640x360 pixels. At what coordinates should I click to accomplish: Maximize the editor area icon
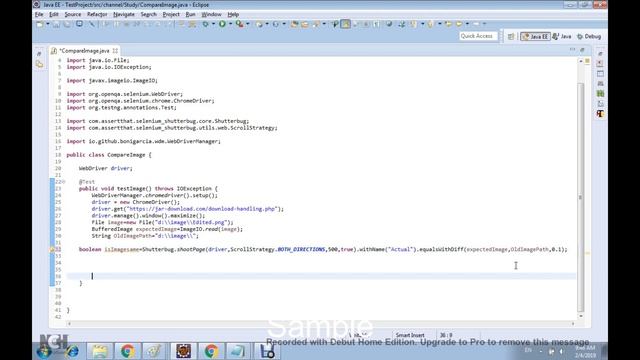click(582, 50)
